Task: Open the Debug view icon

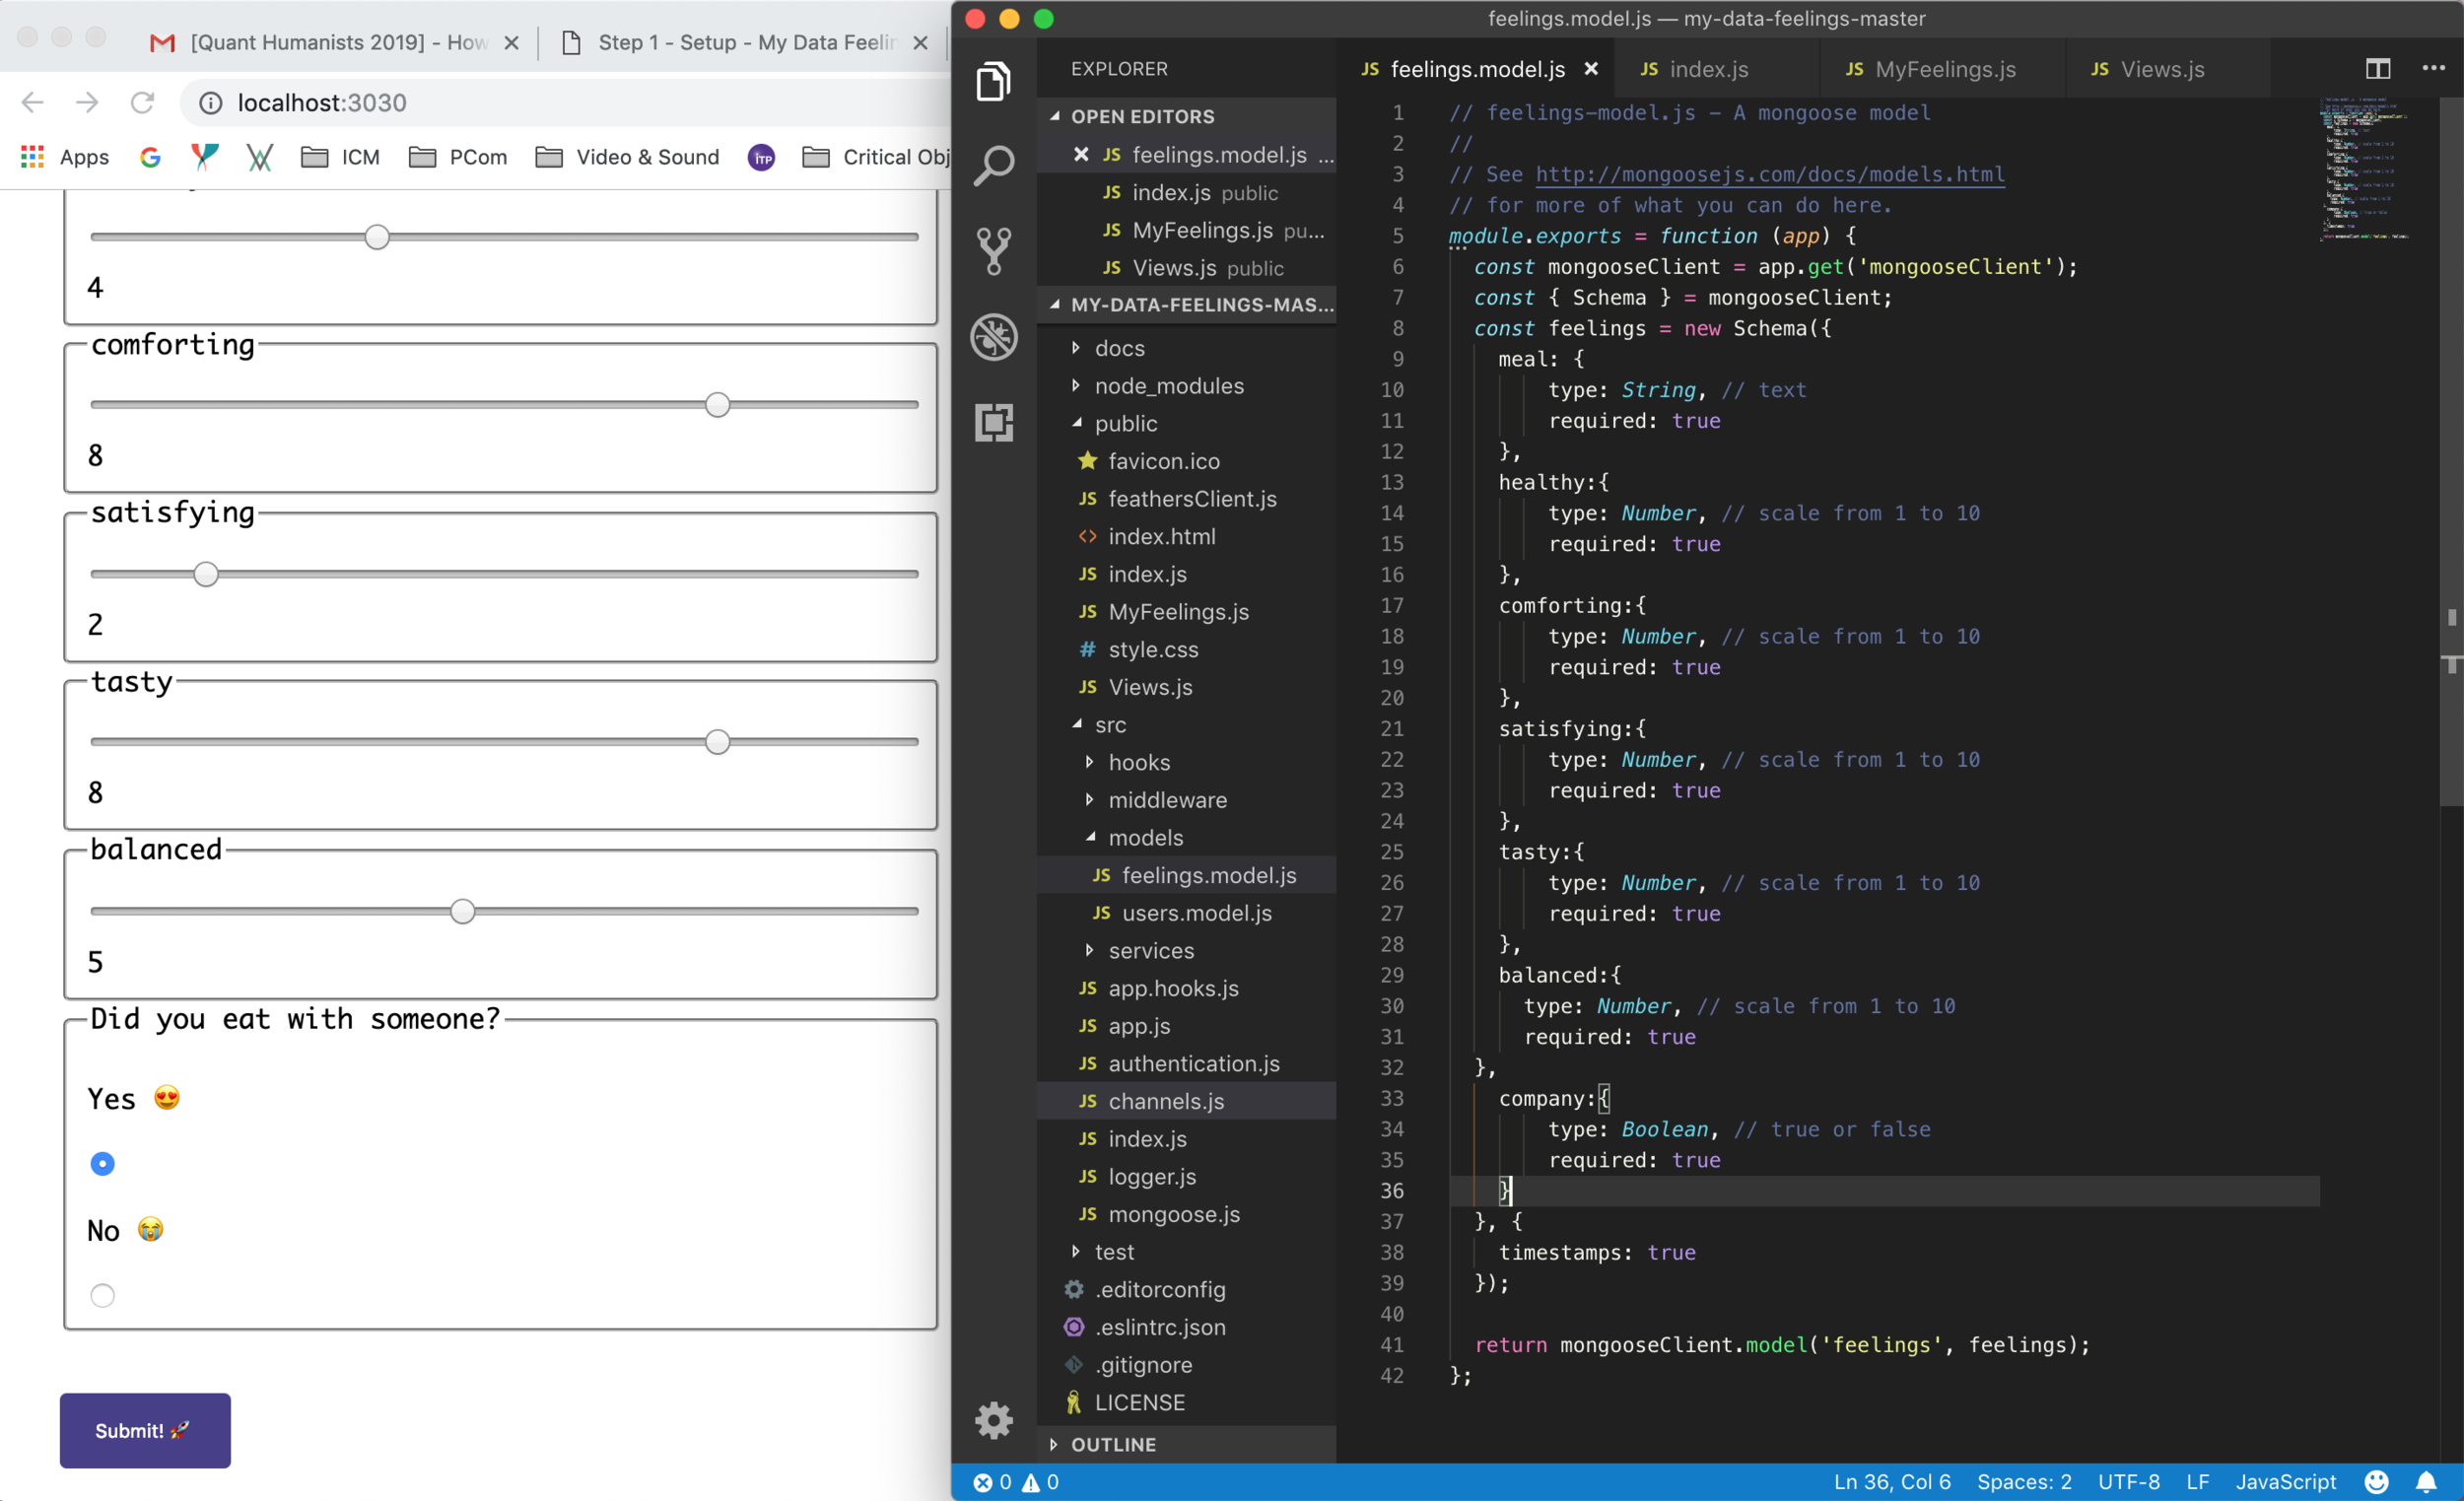Action: 993,337
